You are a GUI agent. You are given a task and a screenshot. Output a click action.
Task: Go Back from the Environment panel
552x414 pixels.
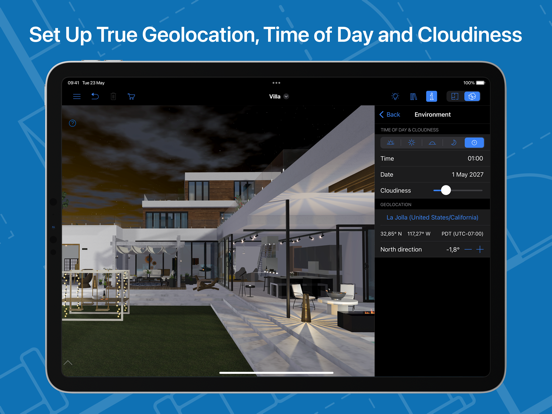pos(390,114)
